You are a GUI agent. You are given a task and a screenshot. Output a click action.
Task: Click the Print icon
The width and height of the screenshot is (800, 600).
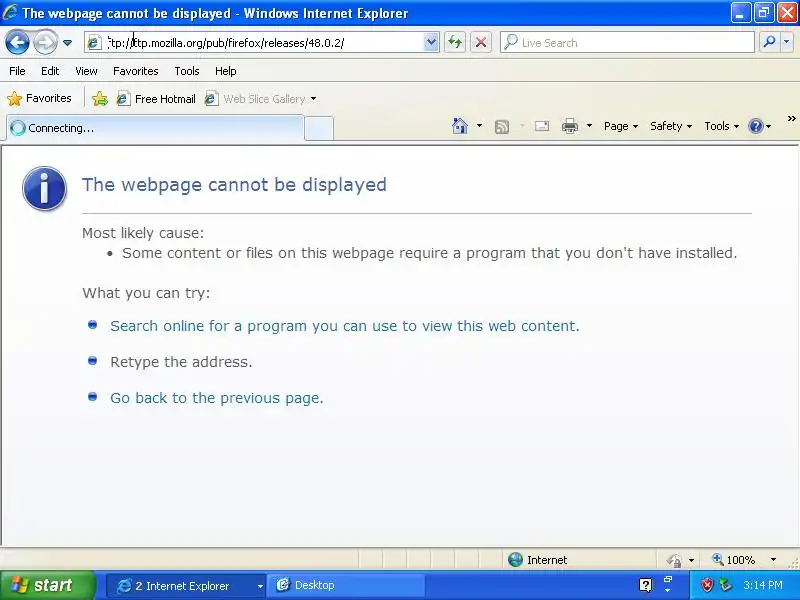click(570, 126)
